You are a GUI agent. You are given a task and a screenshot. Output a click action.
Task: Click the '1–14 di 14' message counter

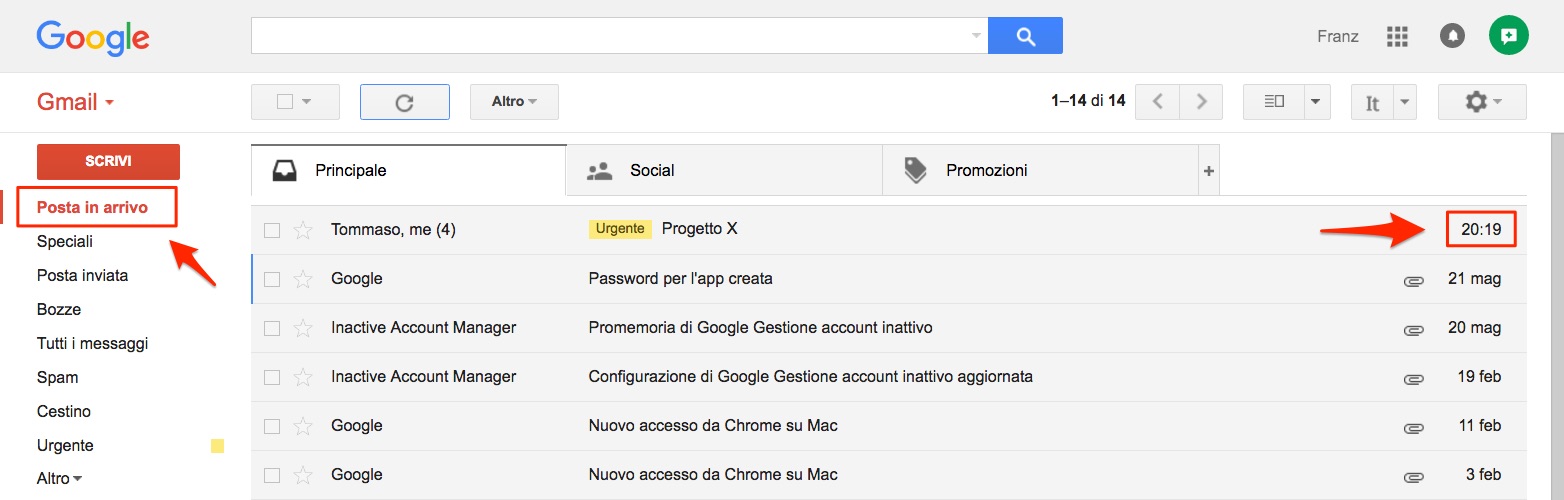(1088, 101)
